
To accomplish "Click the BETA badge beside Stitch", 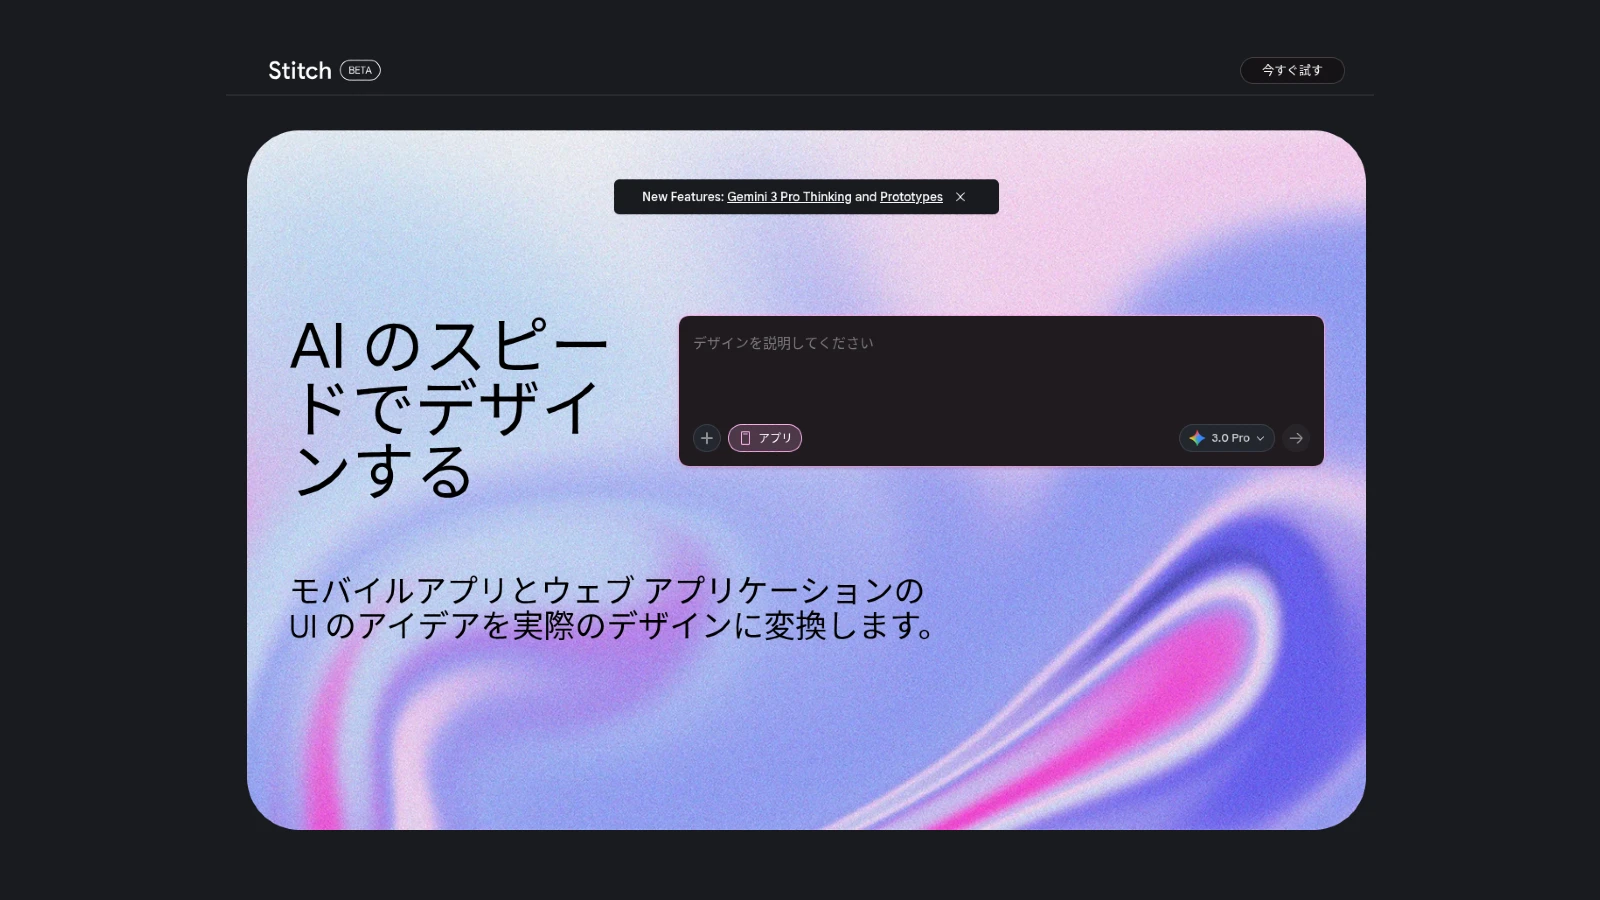I will coord(360,70).
